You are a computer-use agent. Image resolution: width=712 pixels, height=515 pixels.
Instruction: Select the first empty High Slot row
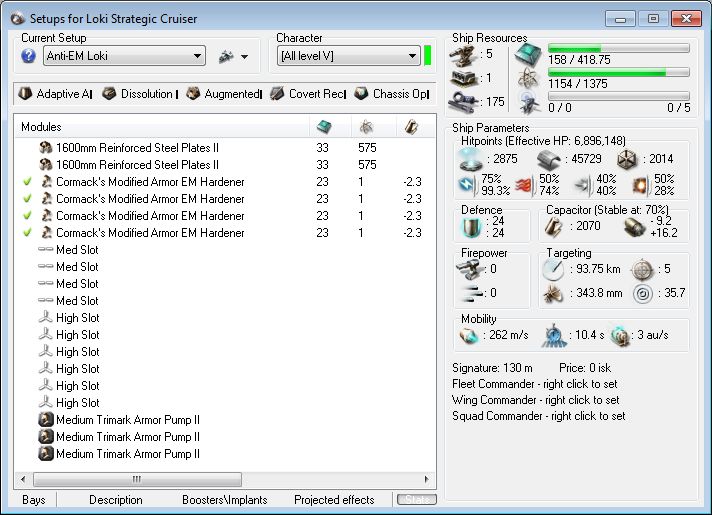[225, 317]
